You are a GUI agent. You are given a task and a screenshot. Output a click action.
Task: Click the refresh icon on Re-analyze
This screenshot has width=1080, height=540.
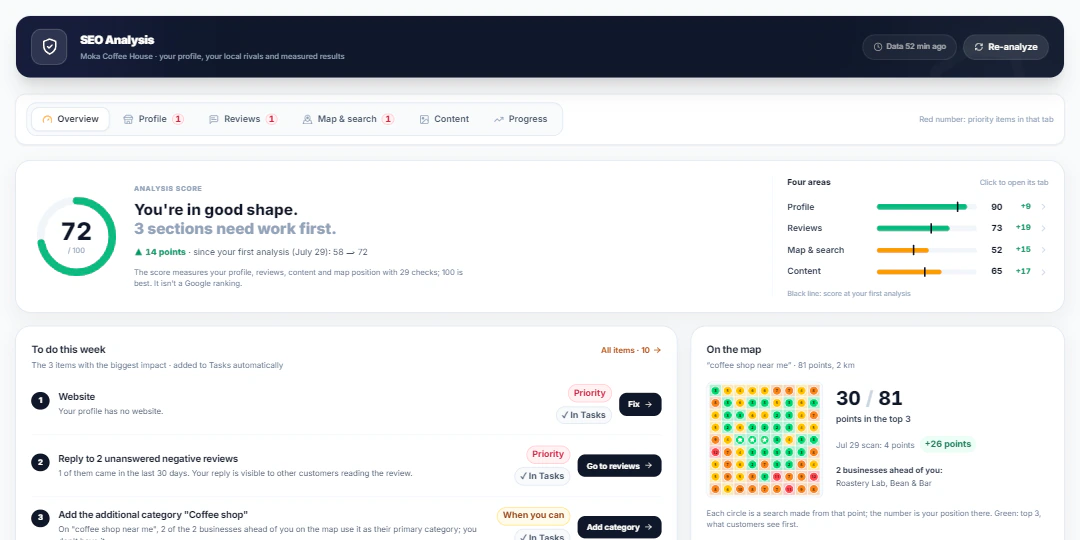pyautogui.click(x=979, y=47)
